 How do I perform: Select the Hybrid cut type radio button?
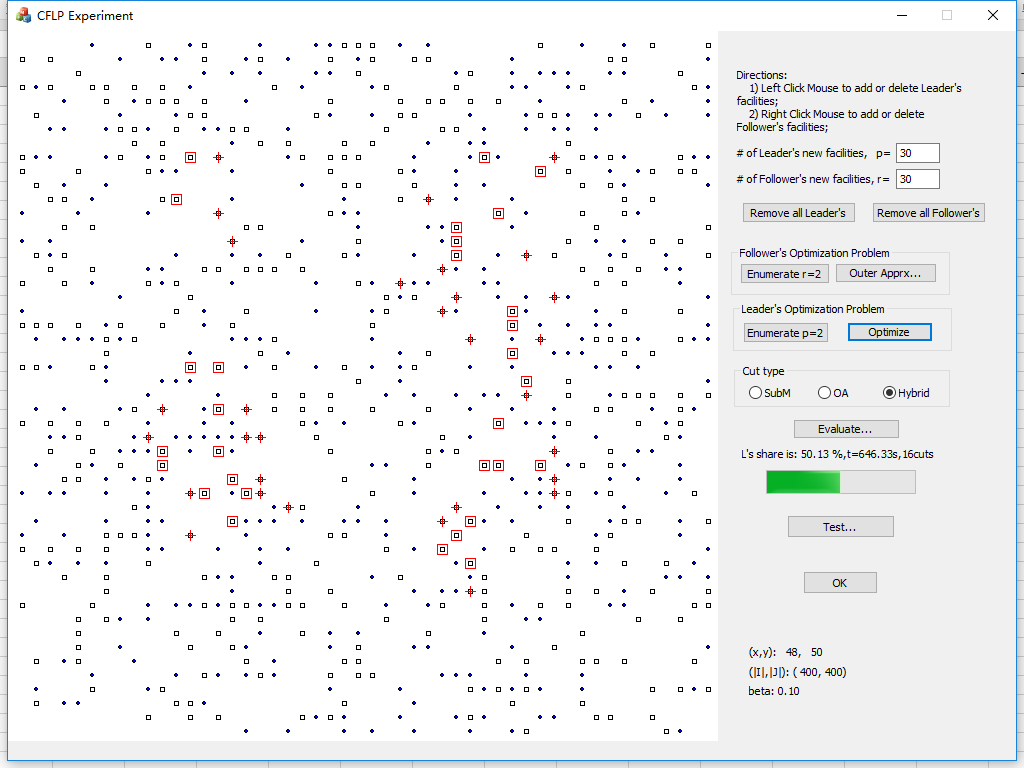coord(889,393)
